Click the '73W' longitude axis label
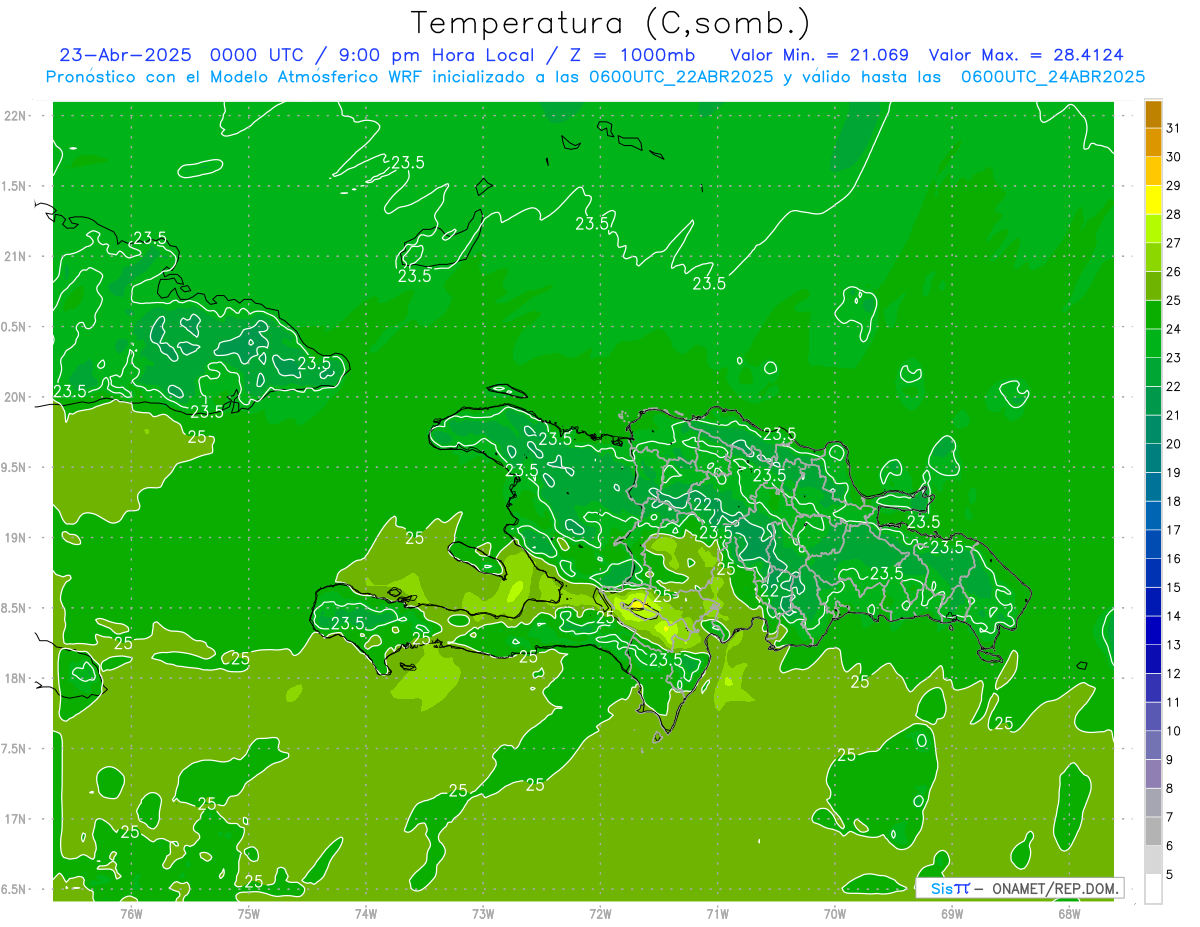The image size is (1200, 927). click(x=483, y=913)
